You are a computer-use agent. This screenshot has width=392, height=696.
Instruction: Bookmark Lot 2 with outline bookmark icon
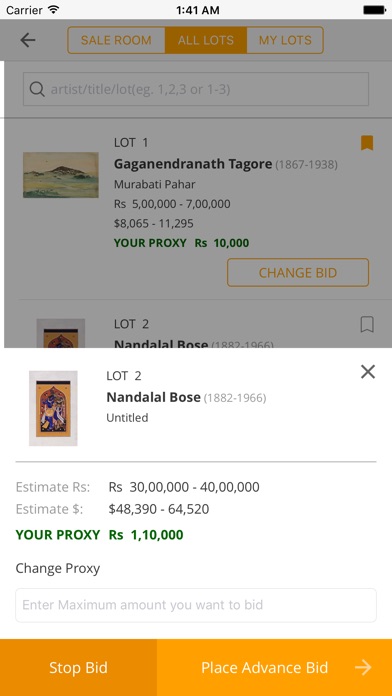click(x=367, y=324)
